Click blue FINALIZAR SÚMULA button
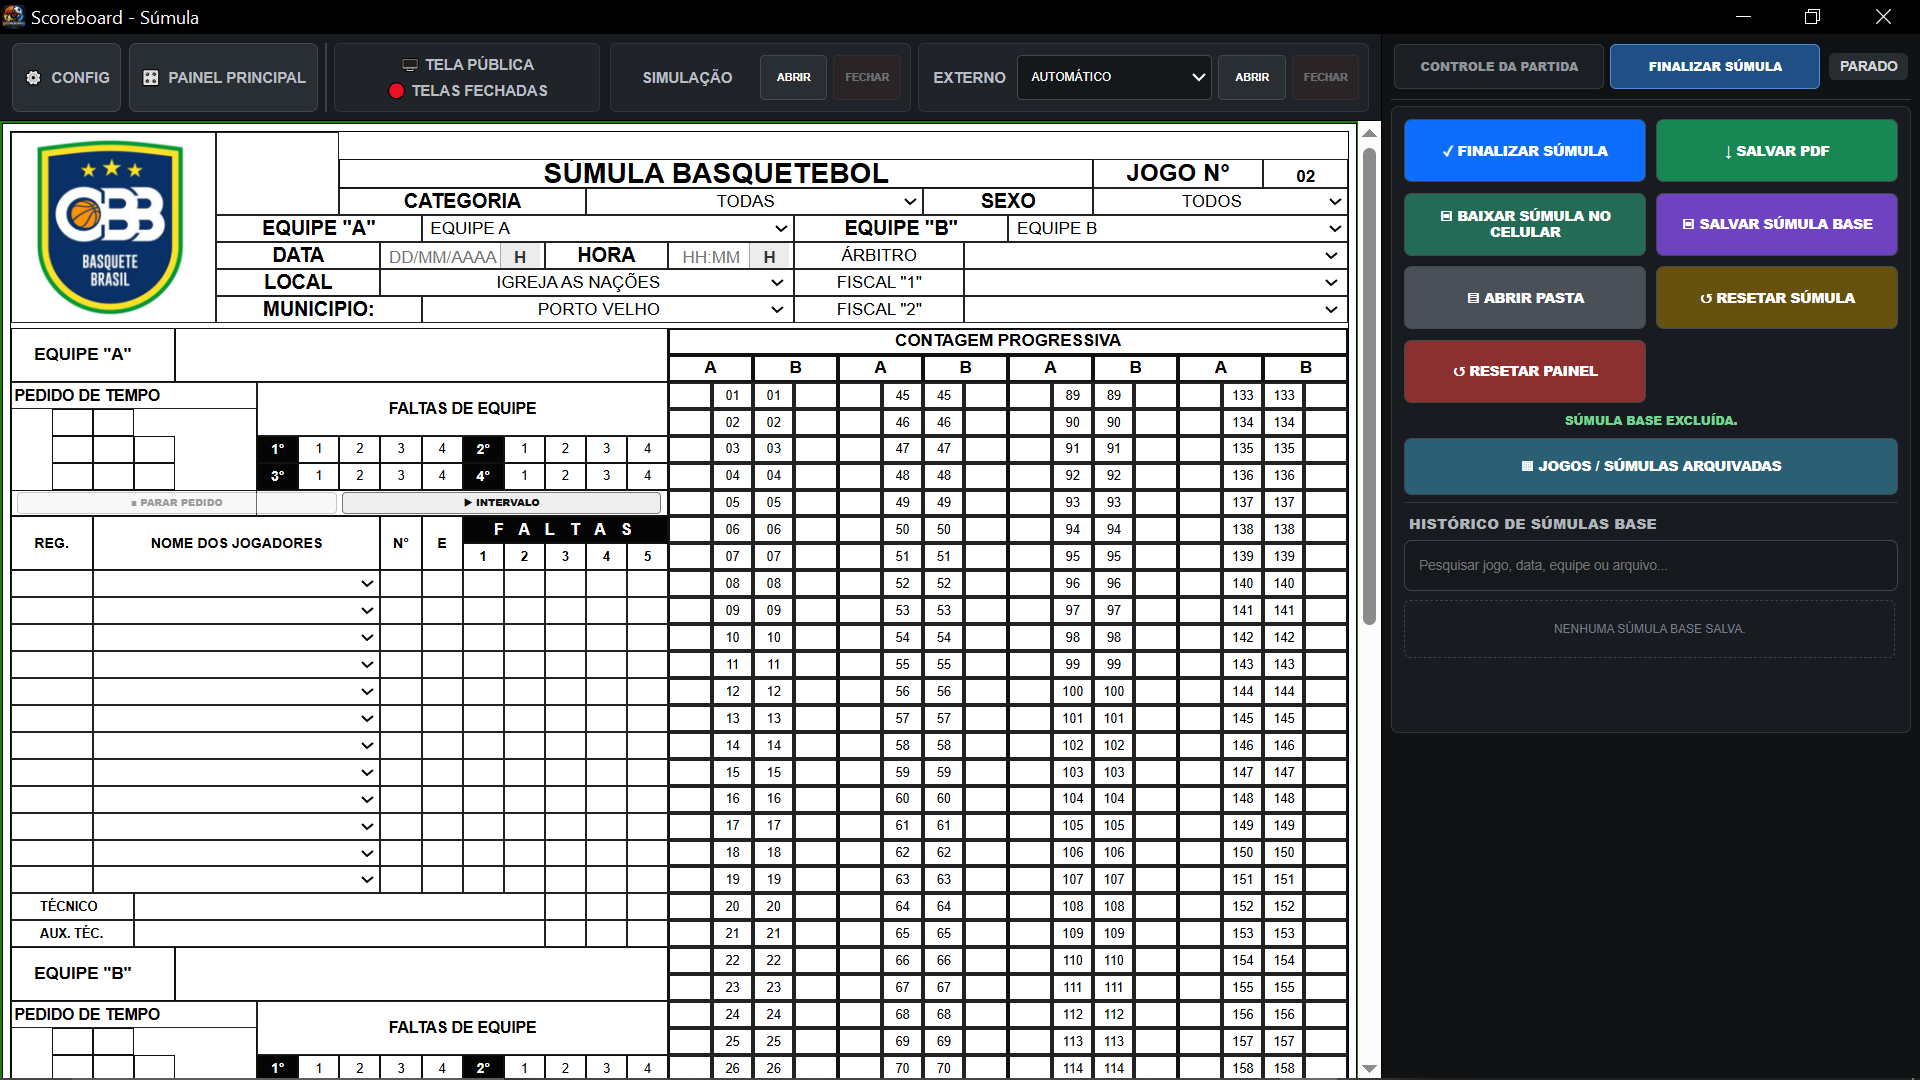The image size is (1920, 1080). 1525,151
